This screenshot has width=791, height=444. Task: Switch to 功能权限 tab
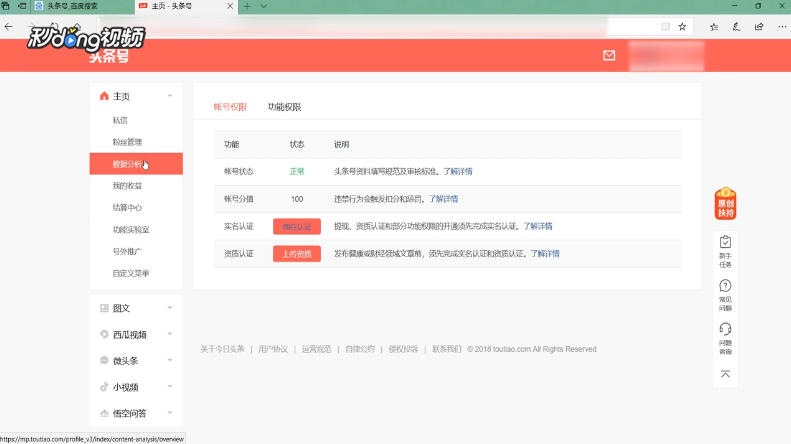tap(285, 107)
